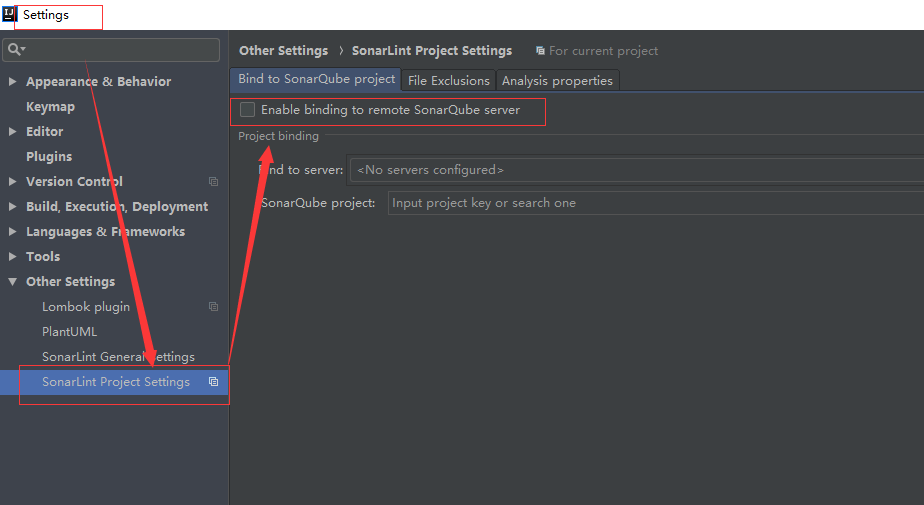Image resolution: width=924 pixels, height=505 pixels.
Task: Click the 'Settings' window title
Action: [x=46, y=15]
